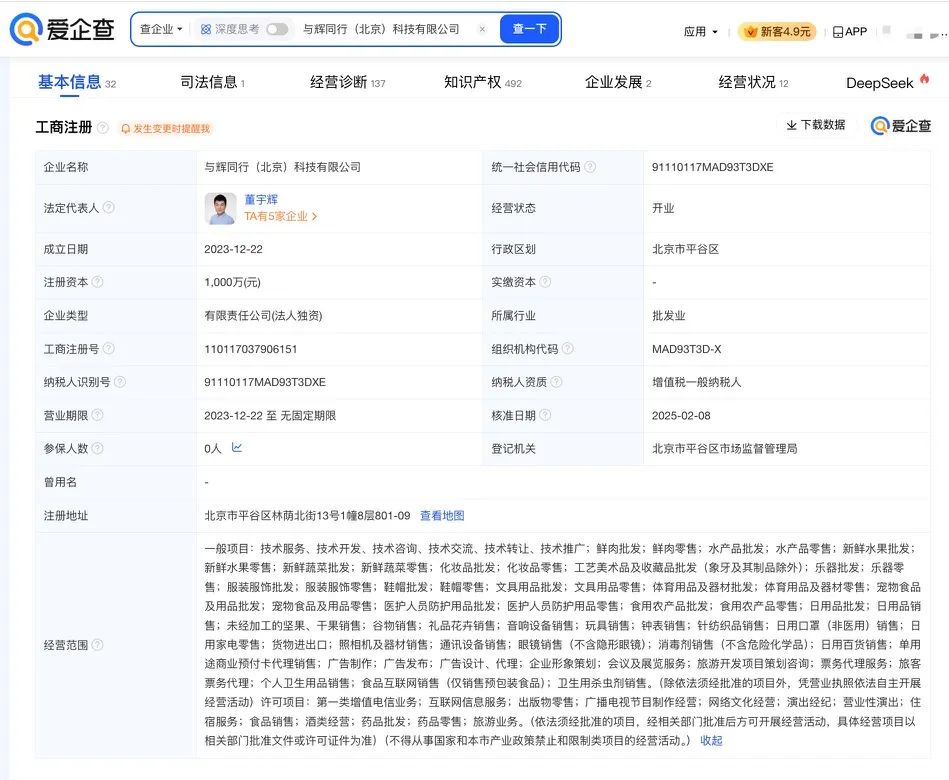Click the TA有5家企业 link
The width and height of the screenshot is (949, 780).
tap(281, 216)
